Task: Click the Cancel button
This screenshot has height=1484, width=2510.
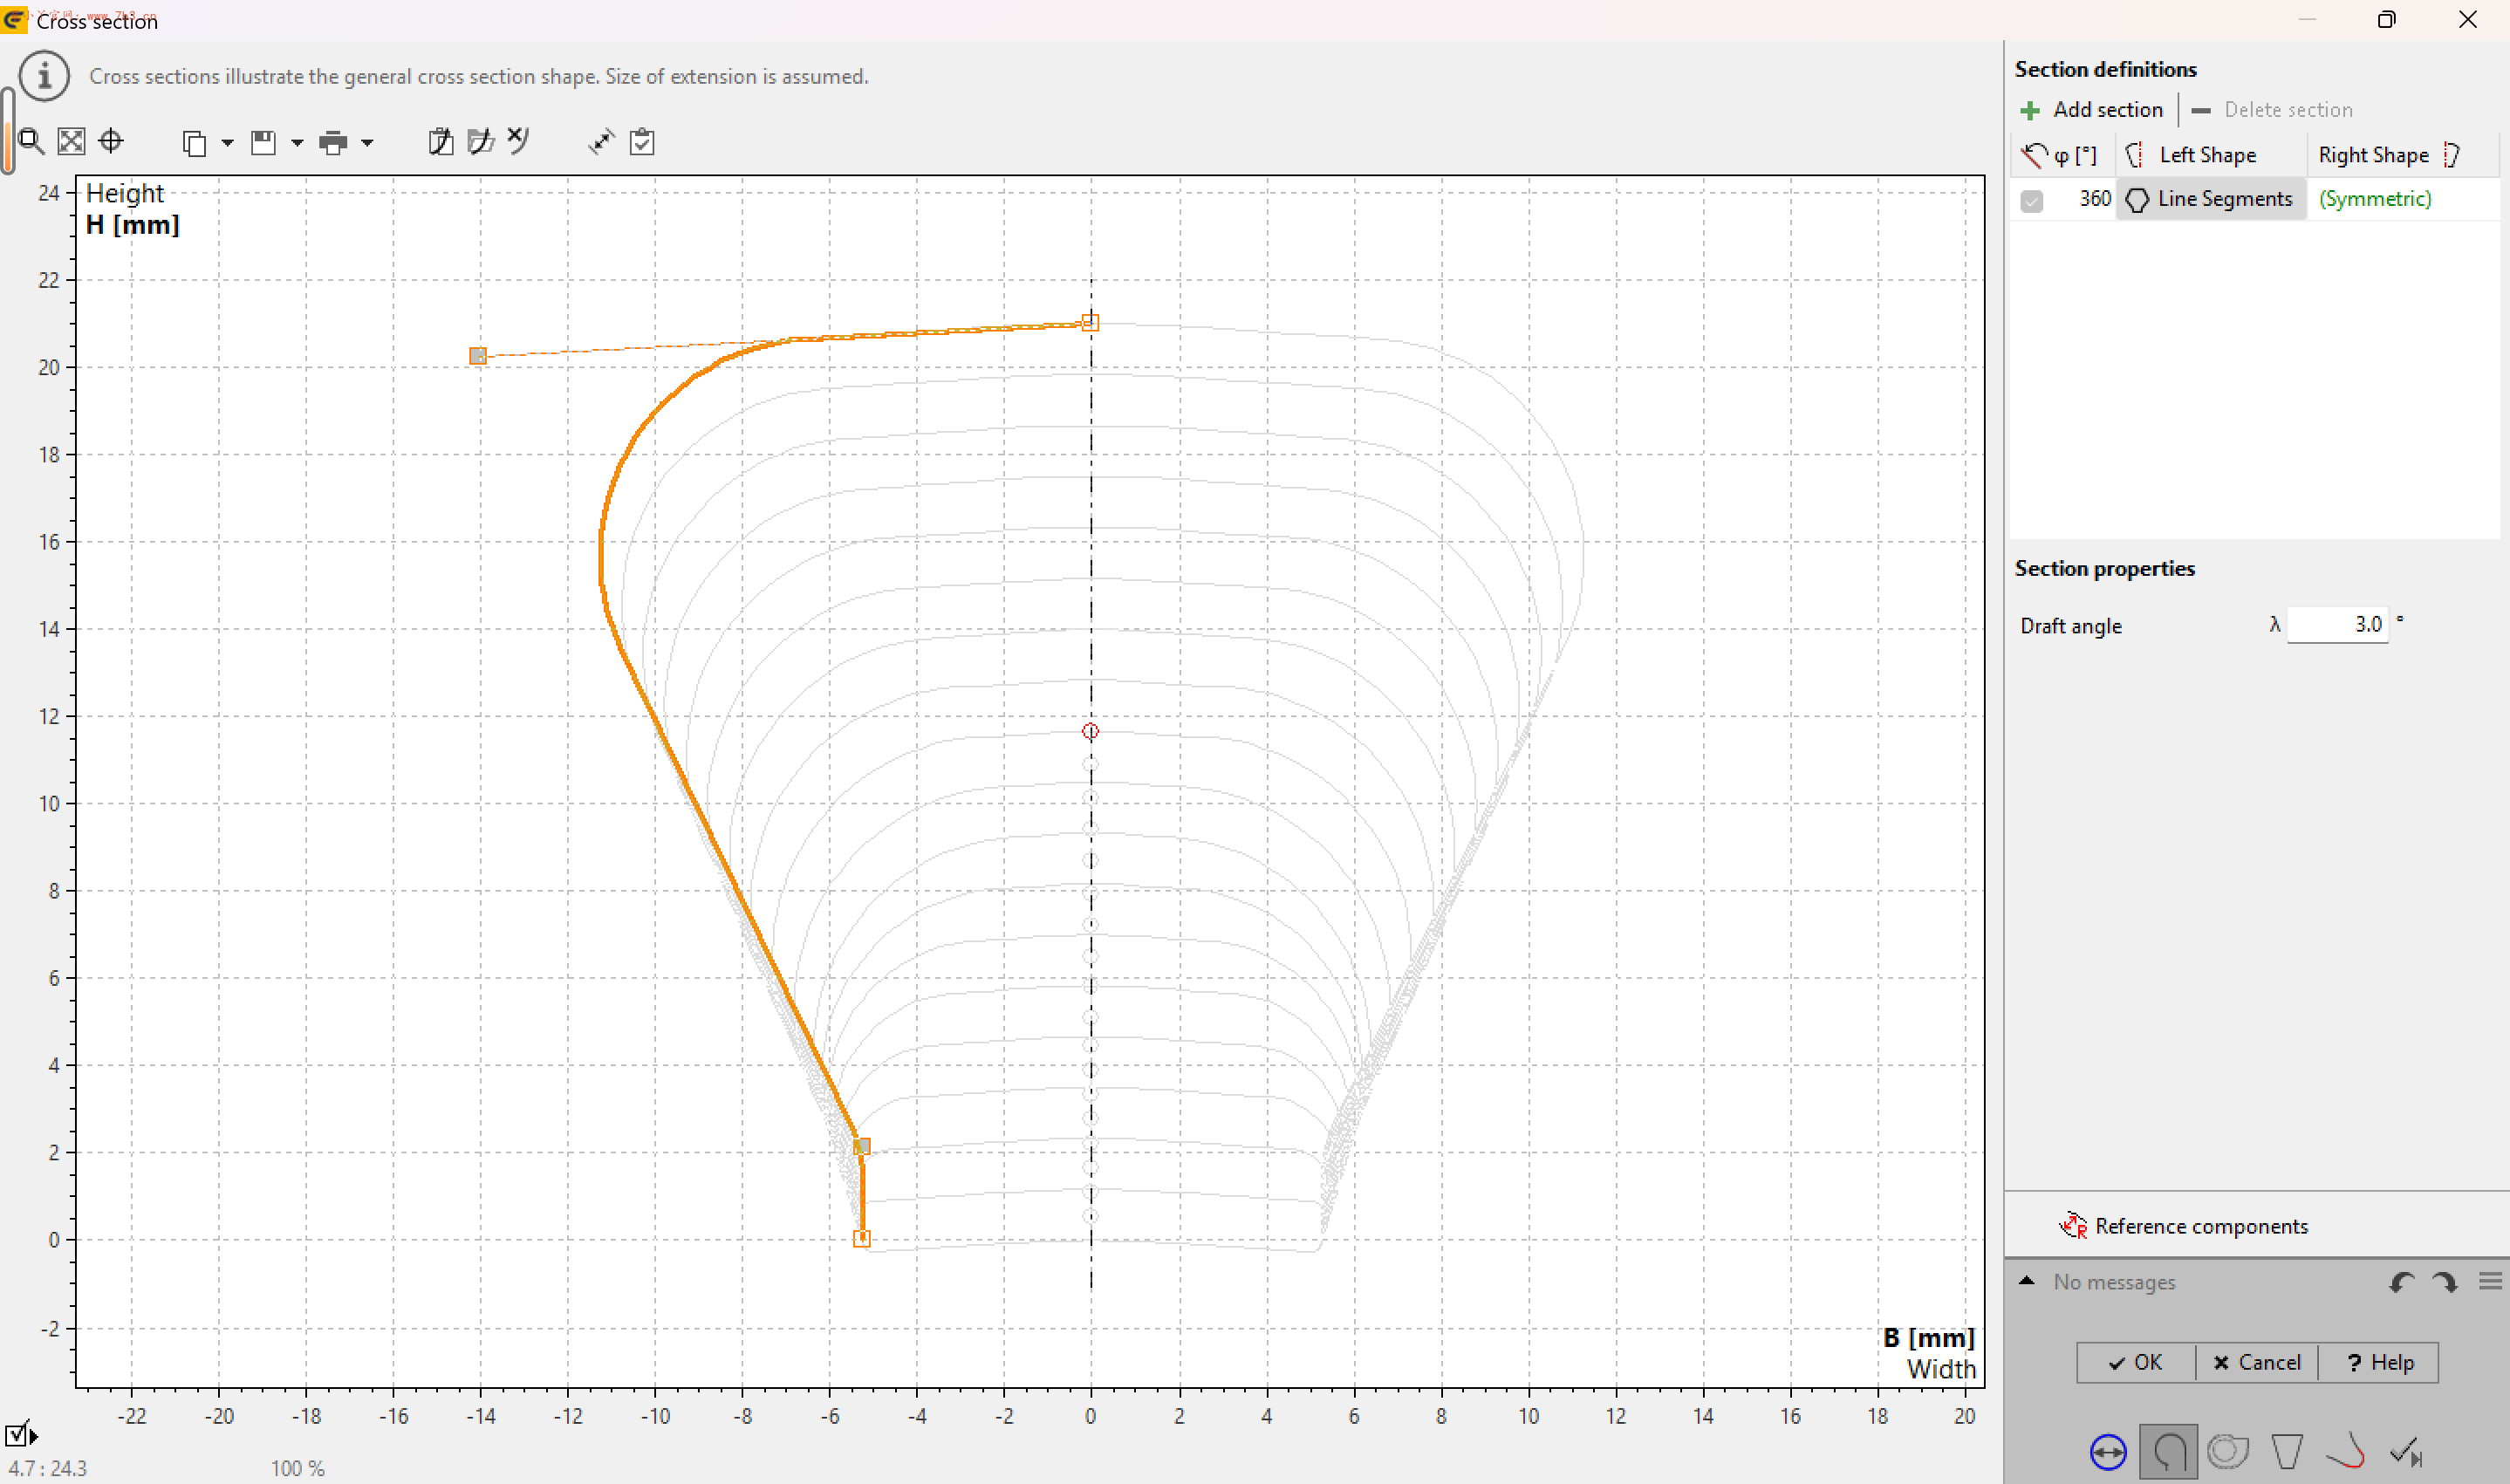Action: click(2256, 1362)
